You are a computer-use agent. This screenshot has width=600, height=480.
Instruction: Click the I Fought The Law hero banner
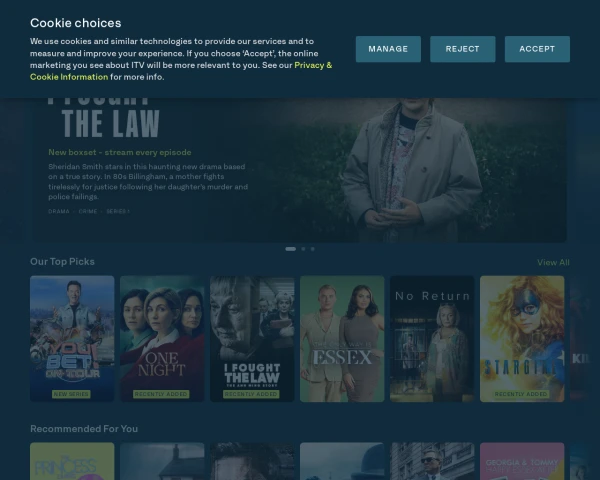click(x=299, y=170)
